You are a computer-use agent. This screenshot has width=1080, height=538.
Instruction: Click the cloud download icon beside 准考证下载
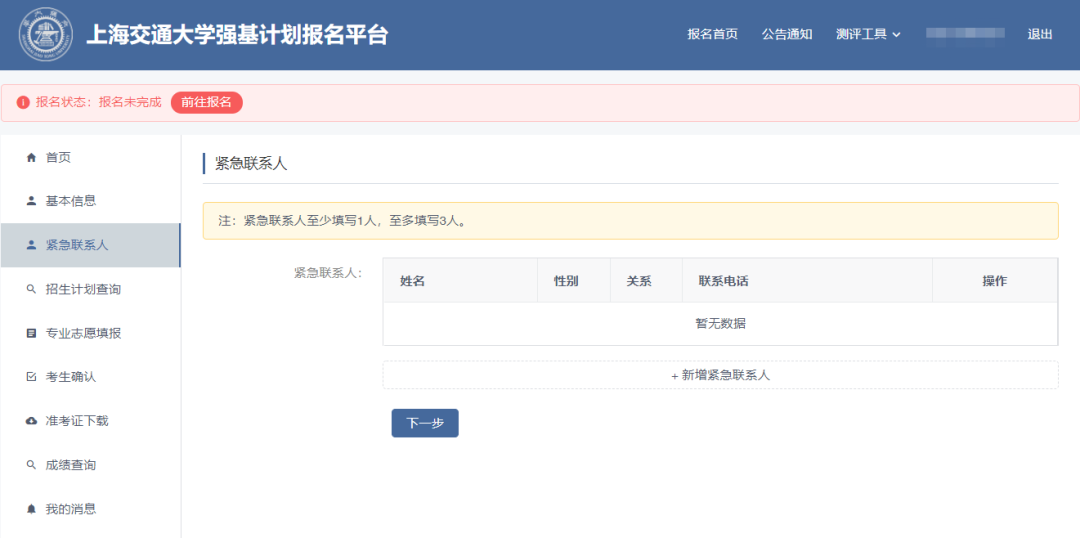pyautogui.click(x=31, y=421)
